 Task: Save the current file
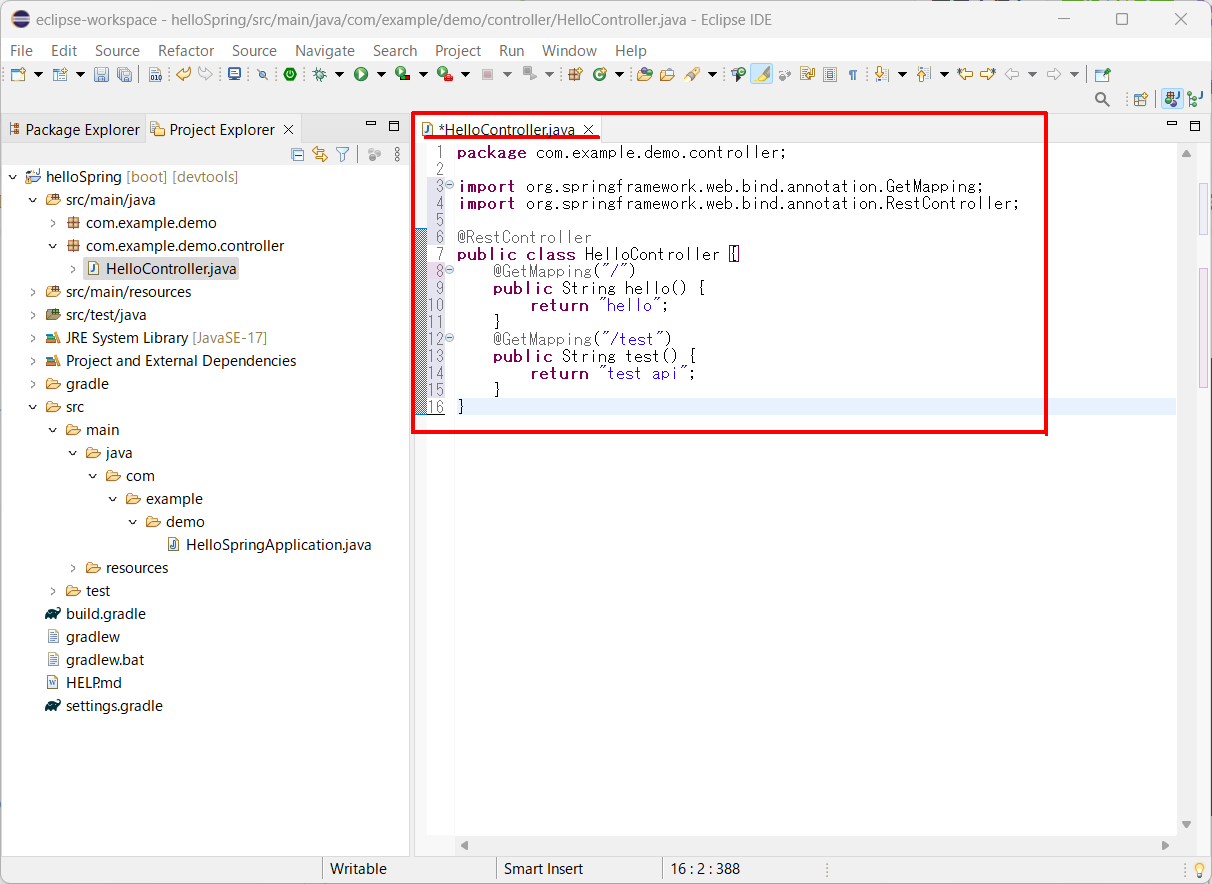[101, 74]
